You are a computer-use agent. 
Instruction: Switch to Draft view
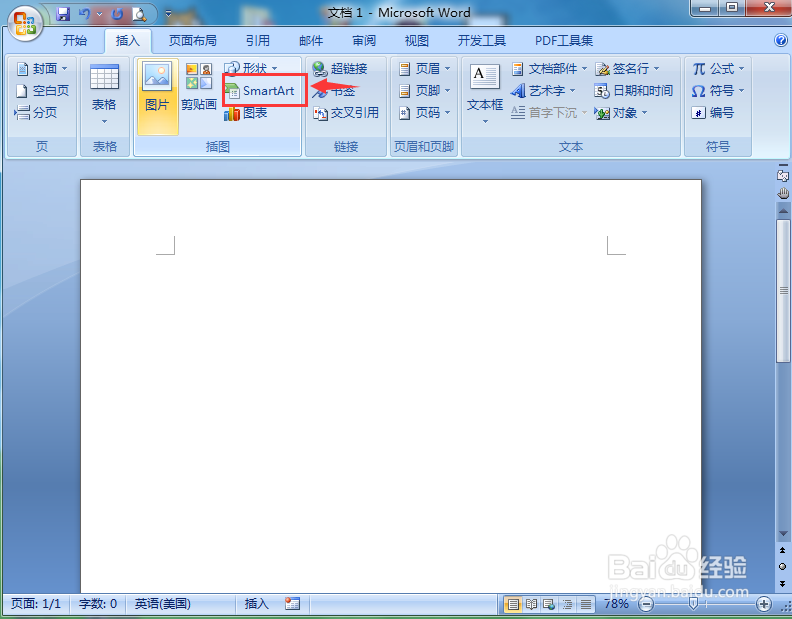pyautogui.click(x=585, y=604)
